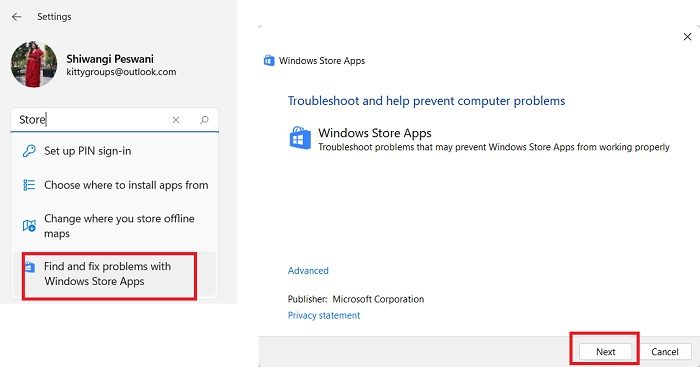
Task: Click Publisher: Microsoft Corporation text
Action: coord(356,299)
